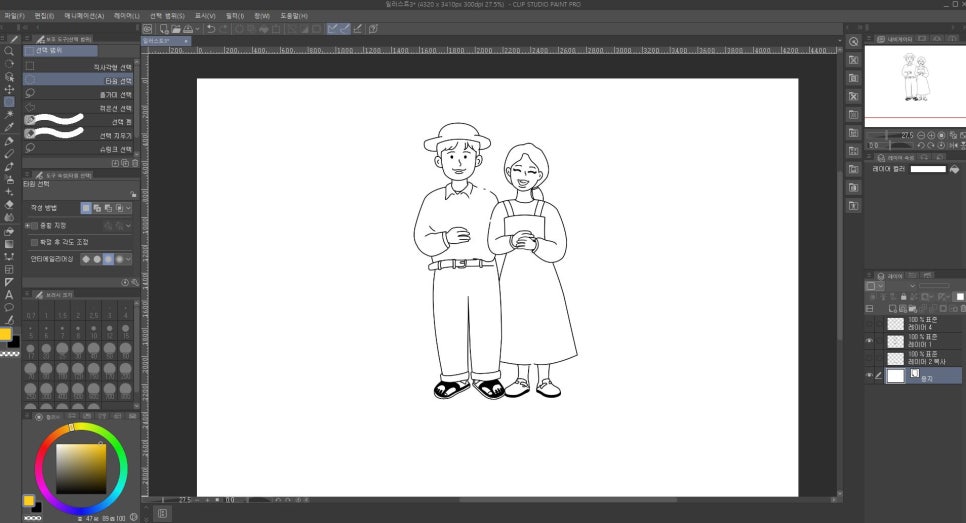This screenshot has width=966, height=523.
Task: Click the canvas display button below canvas
Action: (x=162, y=513)
